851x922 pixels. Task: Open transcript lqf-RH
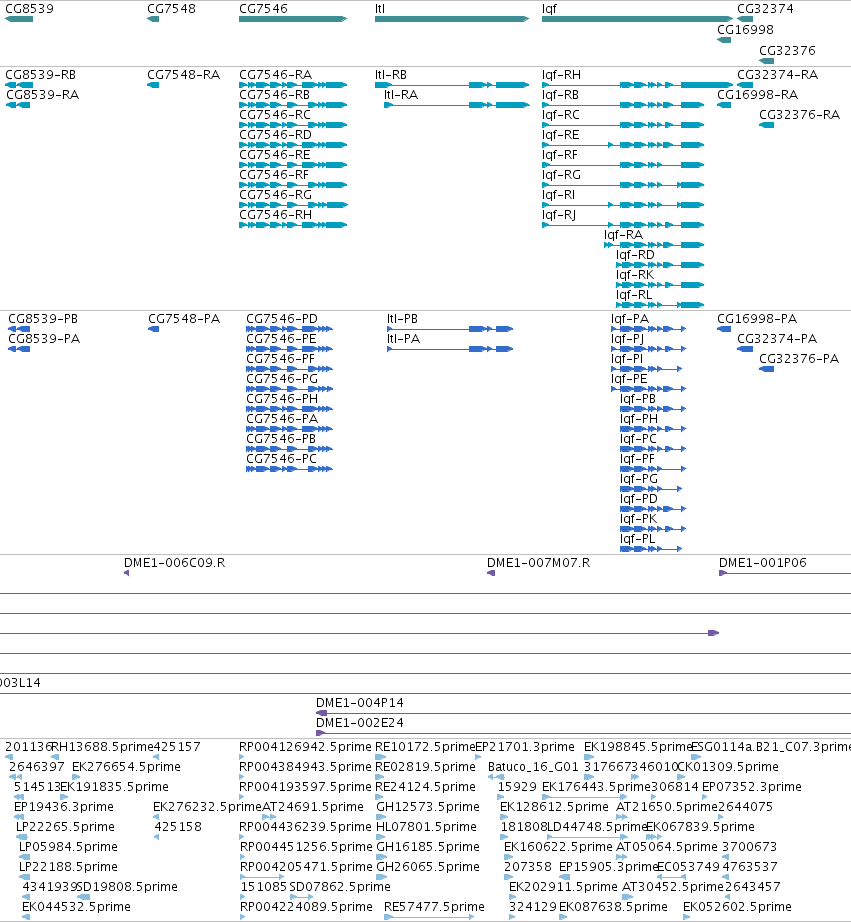[x=561, y=75]
